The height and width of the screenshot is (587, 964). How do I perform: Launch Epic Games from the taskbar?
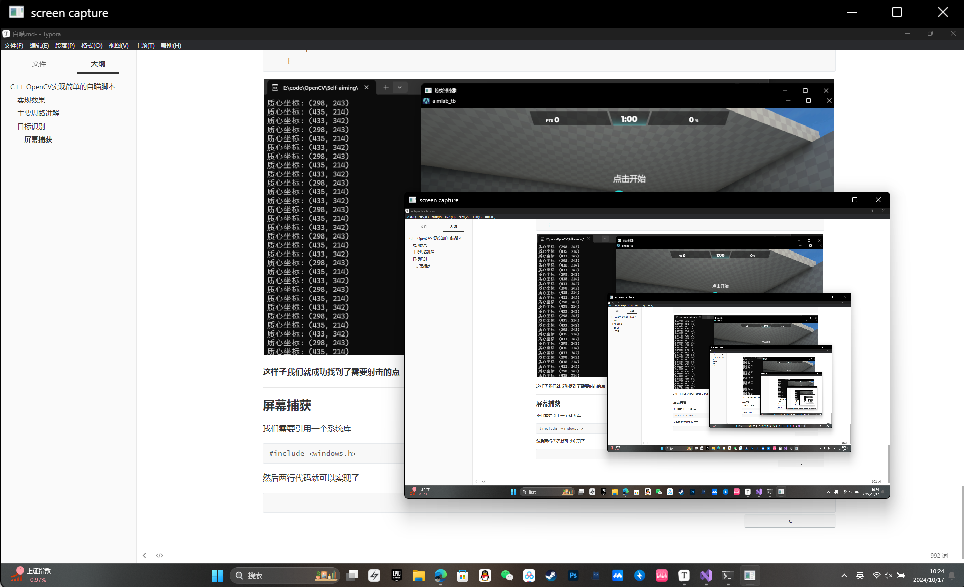click(396, 576)
